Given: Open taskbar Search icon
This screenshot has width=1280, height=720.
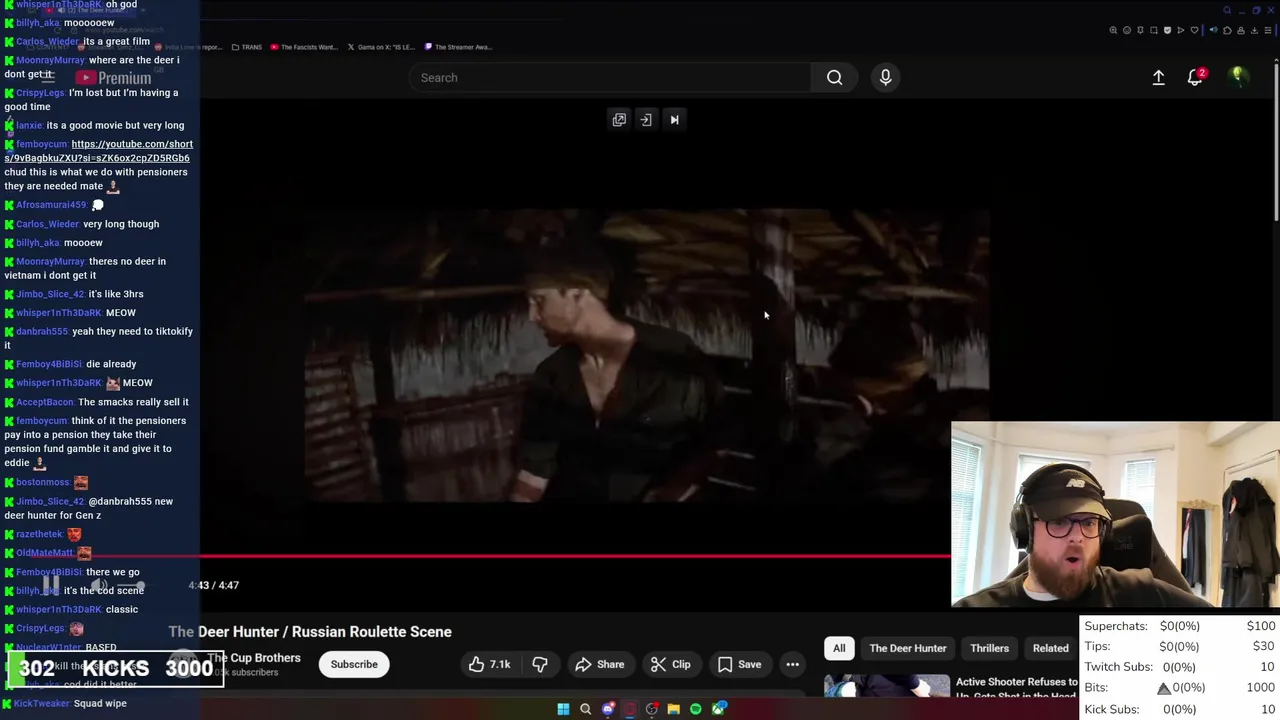Looking at the screenshot, I should click(x=585, y=709).
